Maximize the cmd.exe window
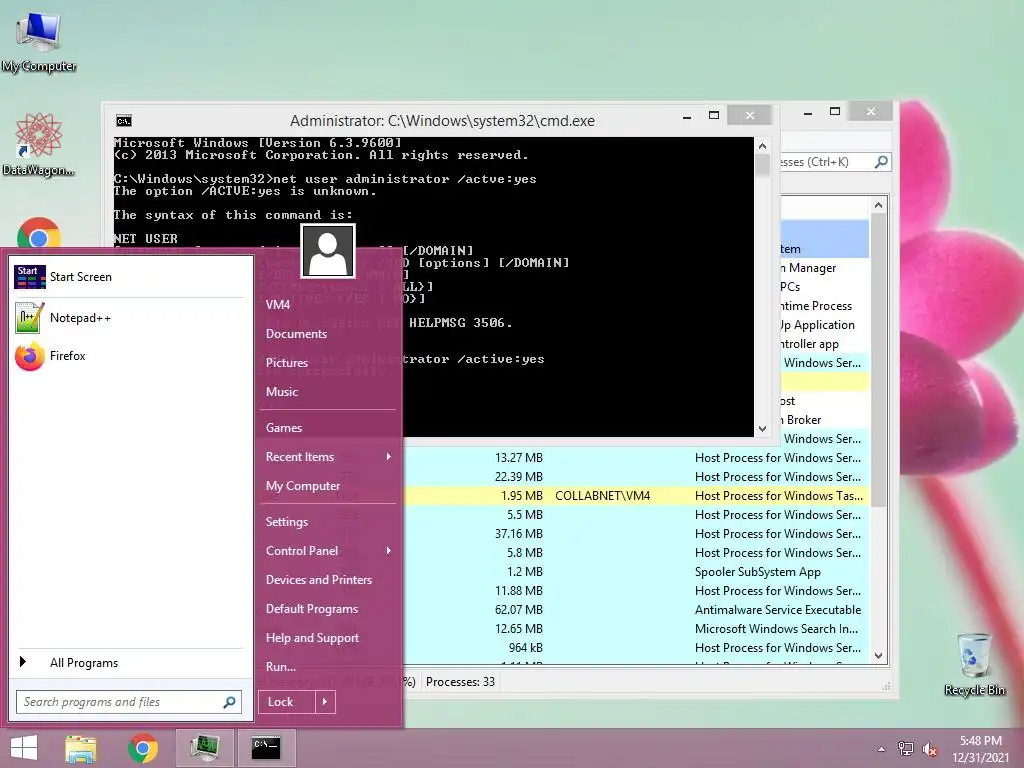 714,116
